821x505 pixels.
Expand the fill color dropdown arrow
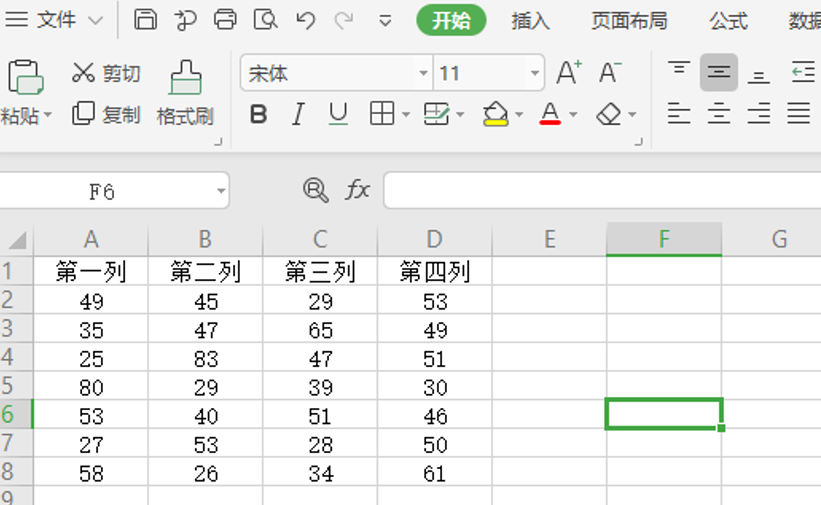(x=519, y=114)
